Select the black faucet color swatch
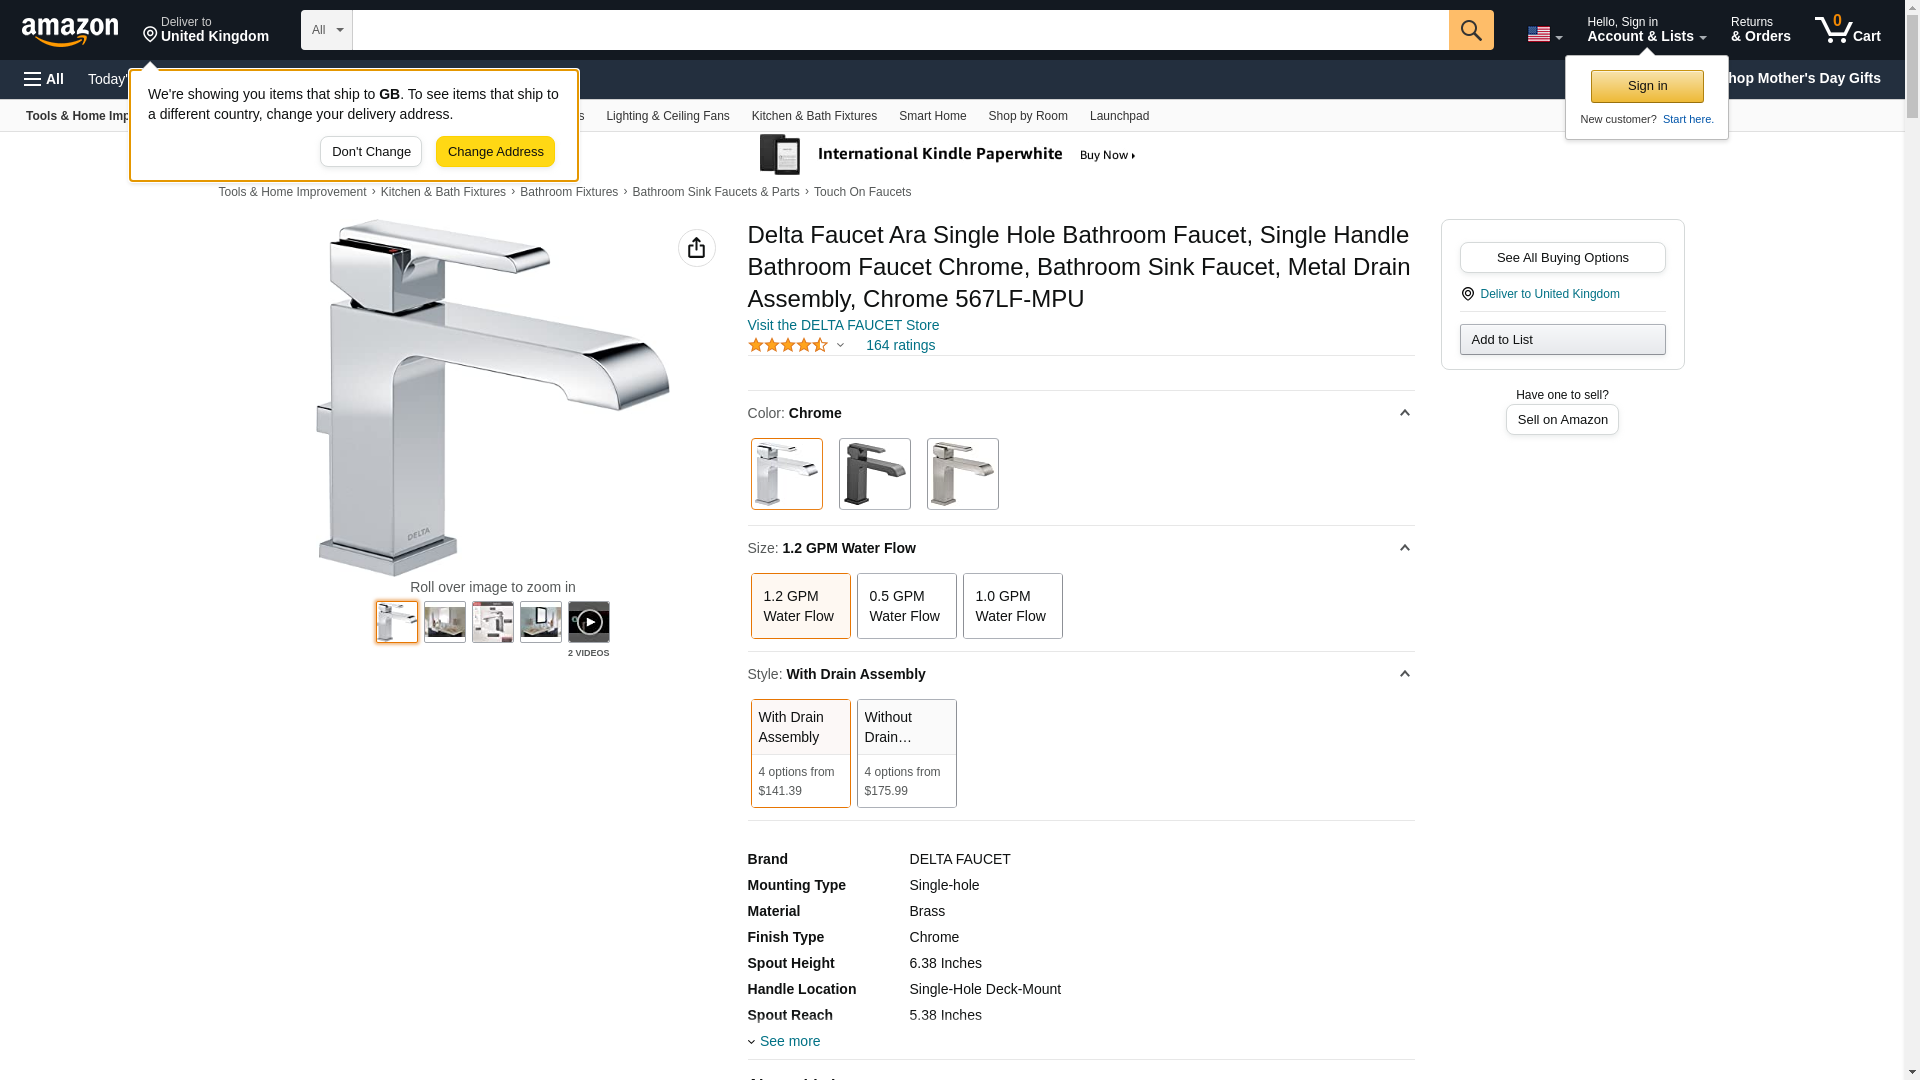1920x1080 pixels. coord(874,474)
